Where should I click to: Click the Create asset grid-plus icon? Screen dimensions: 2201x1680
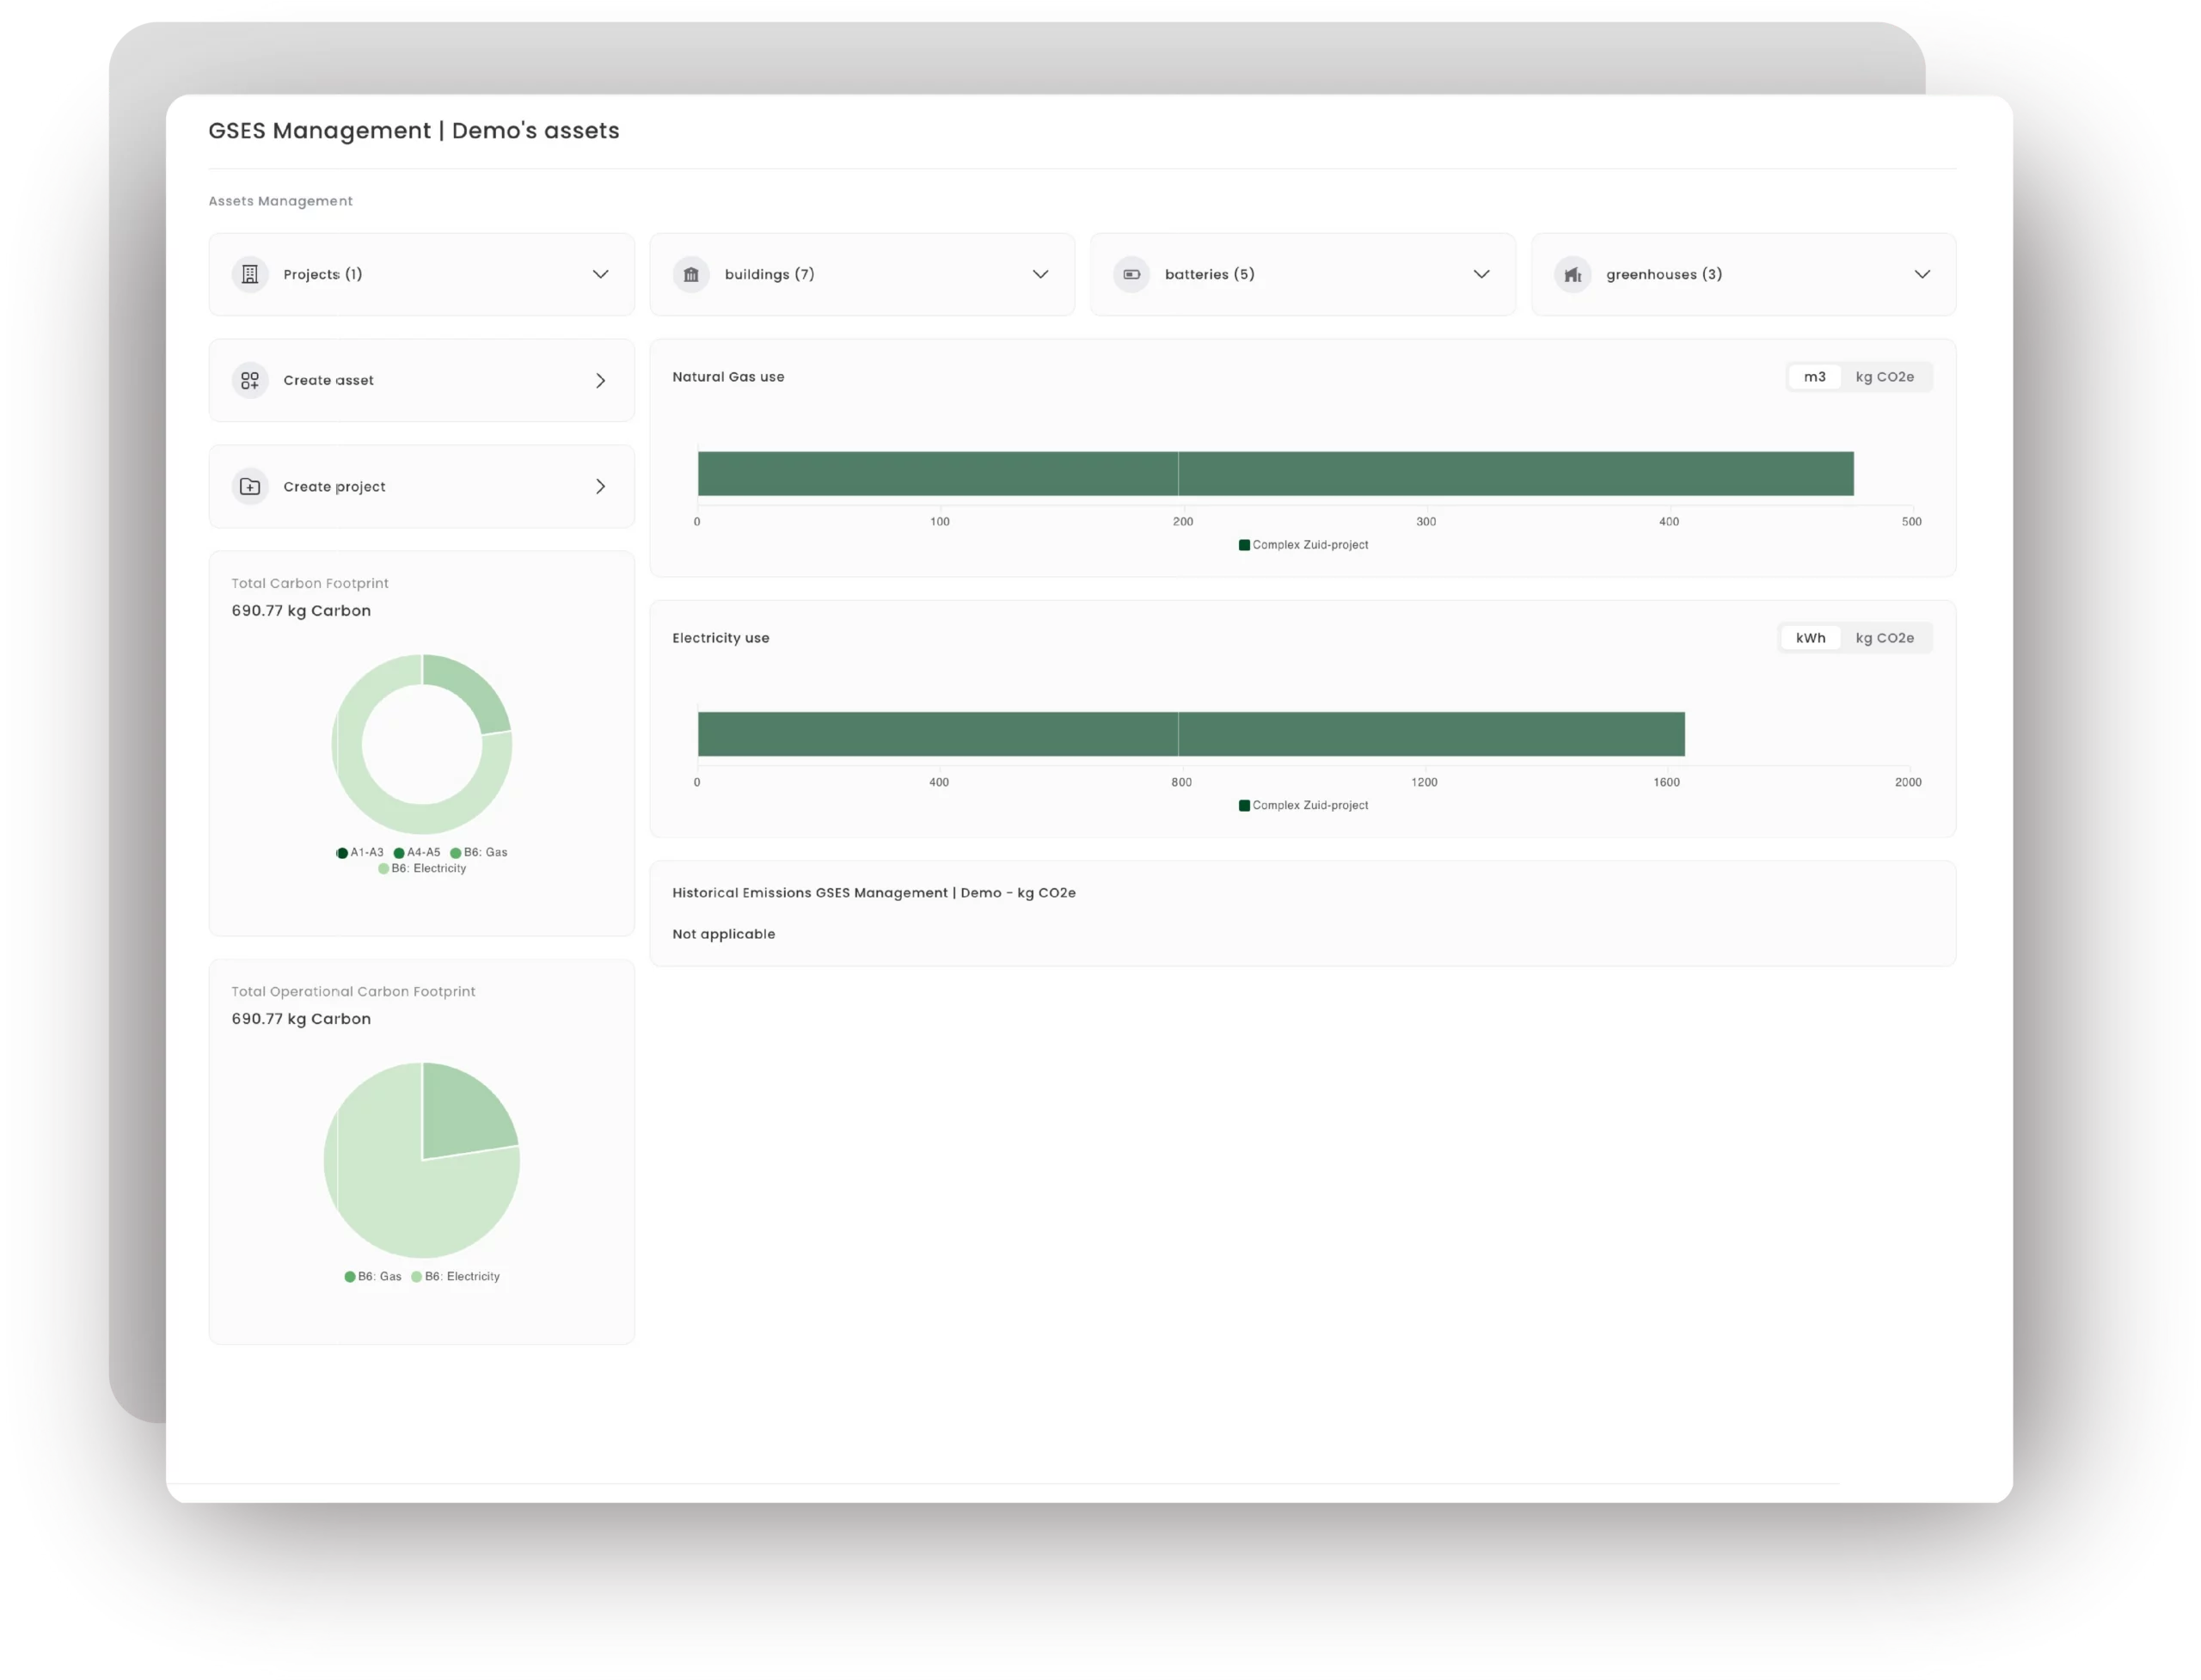[x=250, y=380]
